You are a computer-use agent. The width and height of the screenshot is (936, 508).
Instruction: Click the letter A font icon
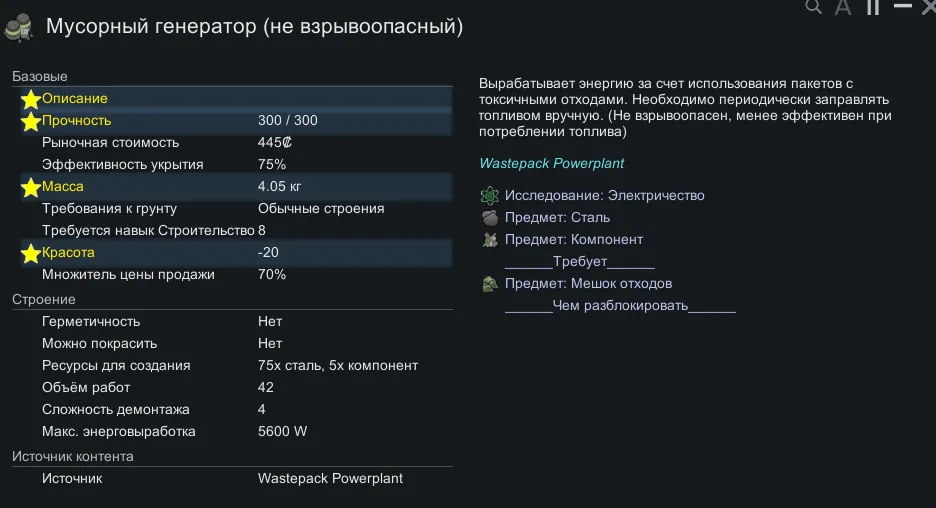[843, 8]
